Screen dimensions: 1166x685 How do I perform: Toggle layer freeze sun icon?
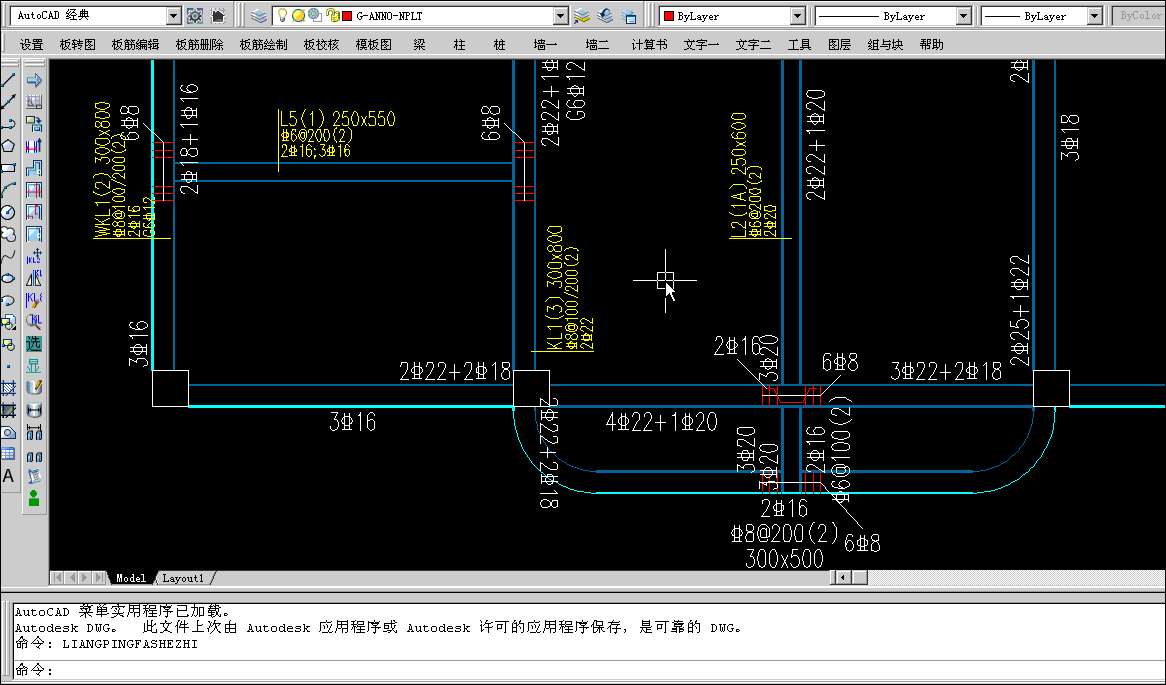(298, 16)
